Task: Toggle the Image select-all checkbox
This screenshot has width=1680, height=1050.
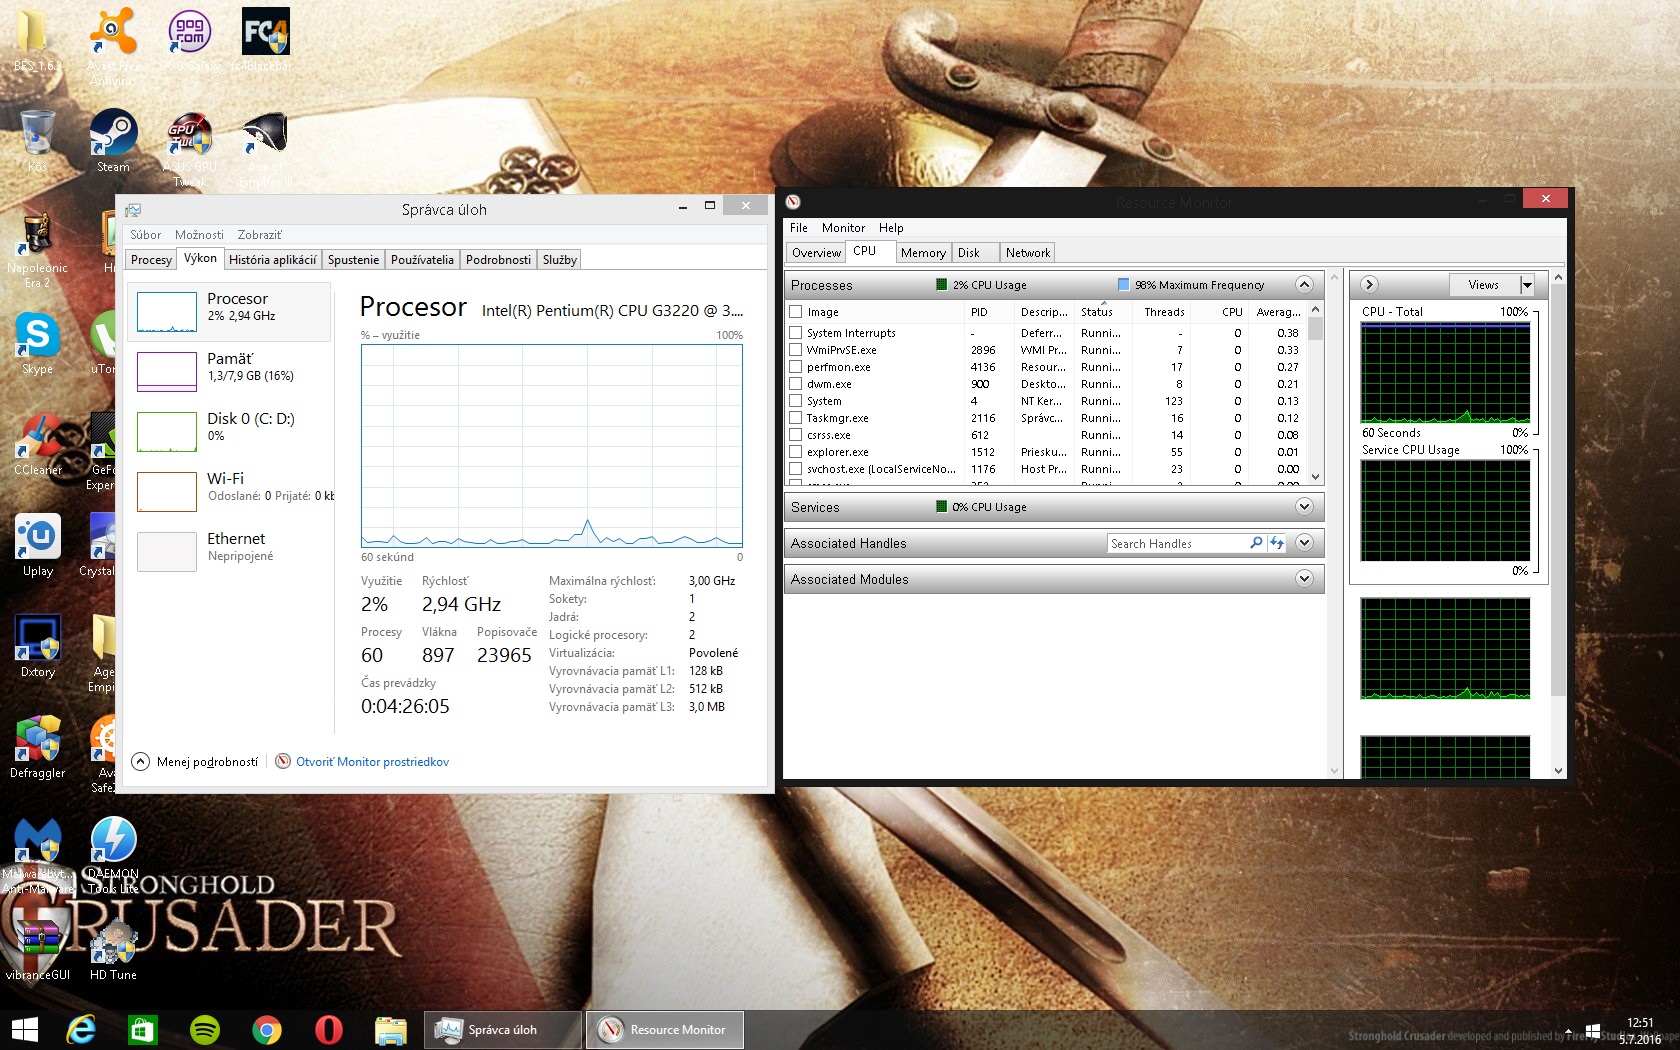Action: pyautogui.click(x=796, y=312)
